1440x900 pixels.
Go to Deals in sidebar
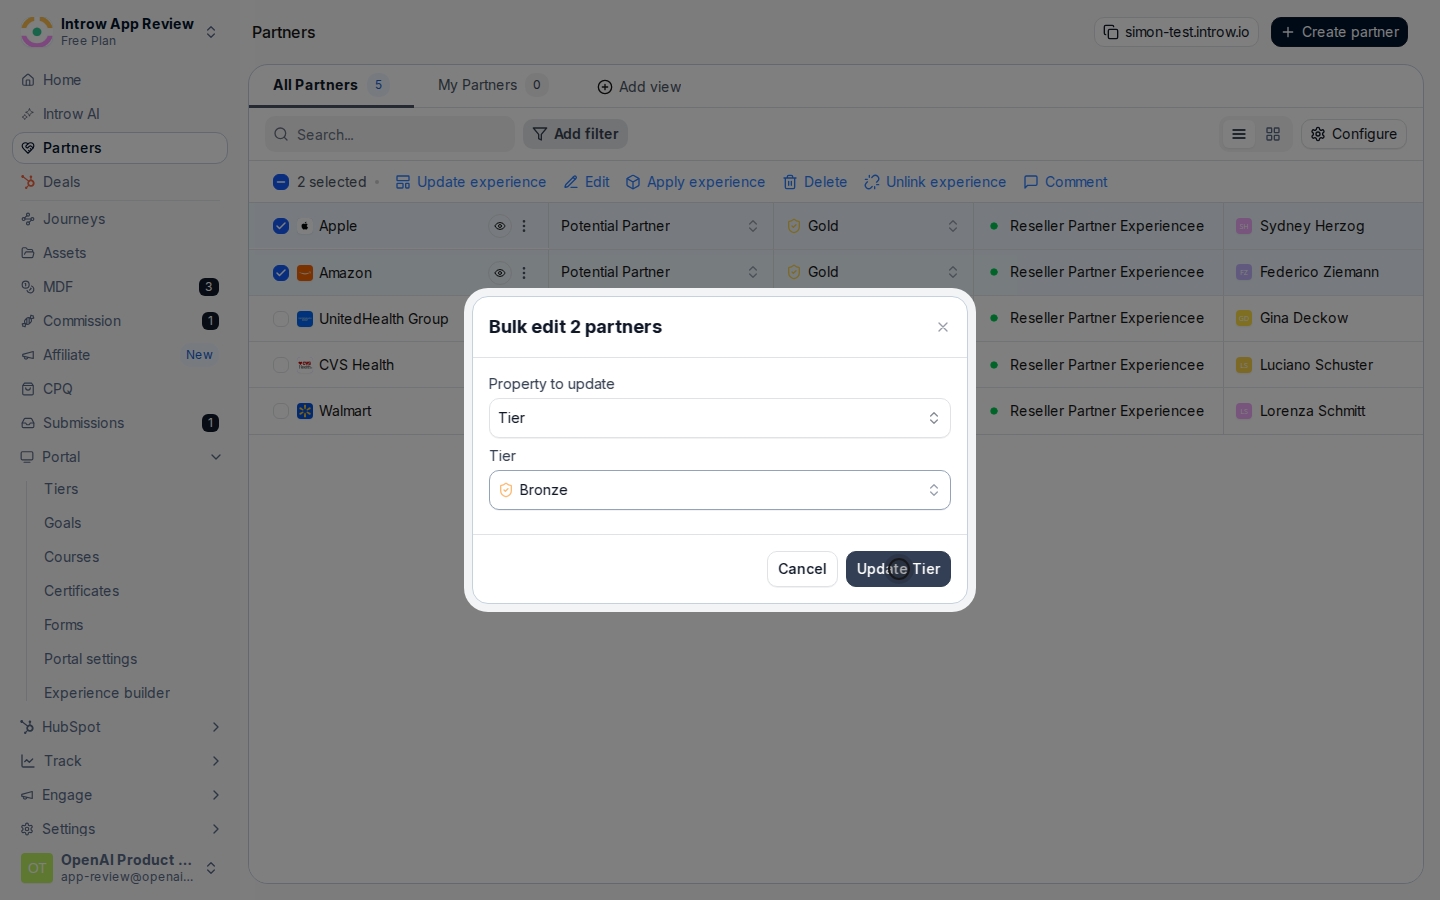coord(120,182)
